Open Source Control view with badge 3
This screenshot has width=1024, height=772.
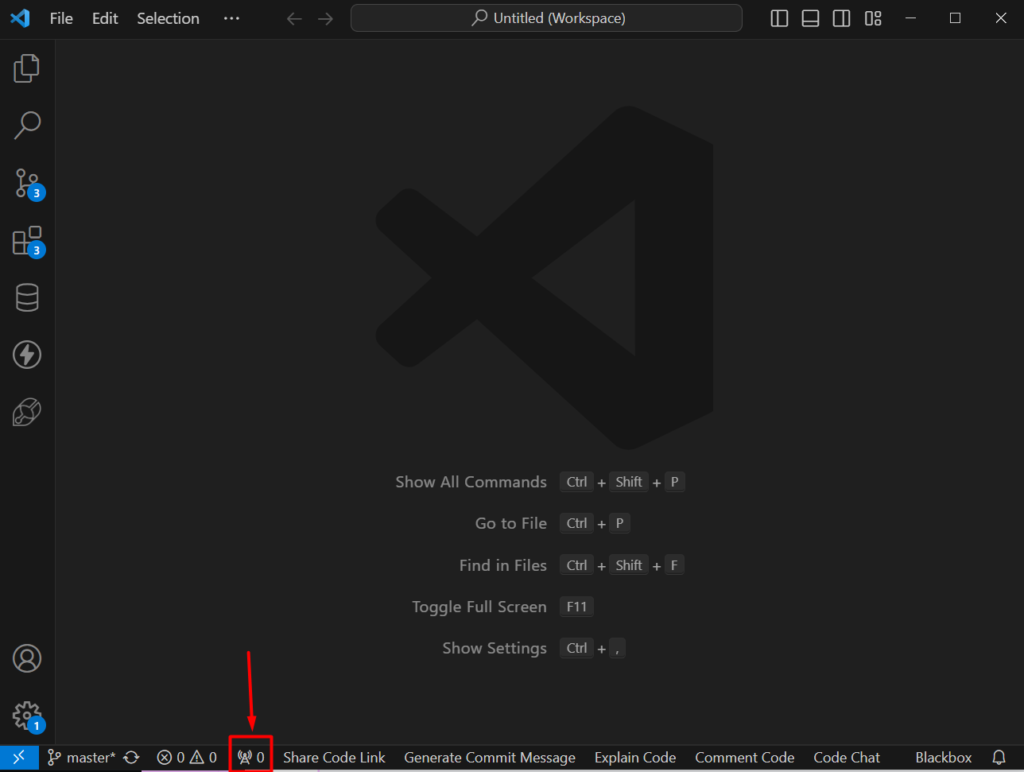[x=28, y=184]
